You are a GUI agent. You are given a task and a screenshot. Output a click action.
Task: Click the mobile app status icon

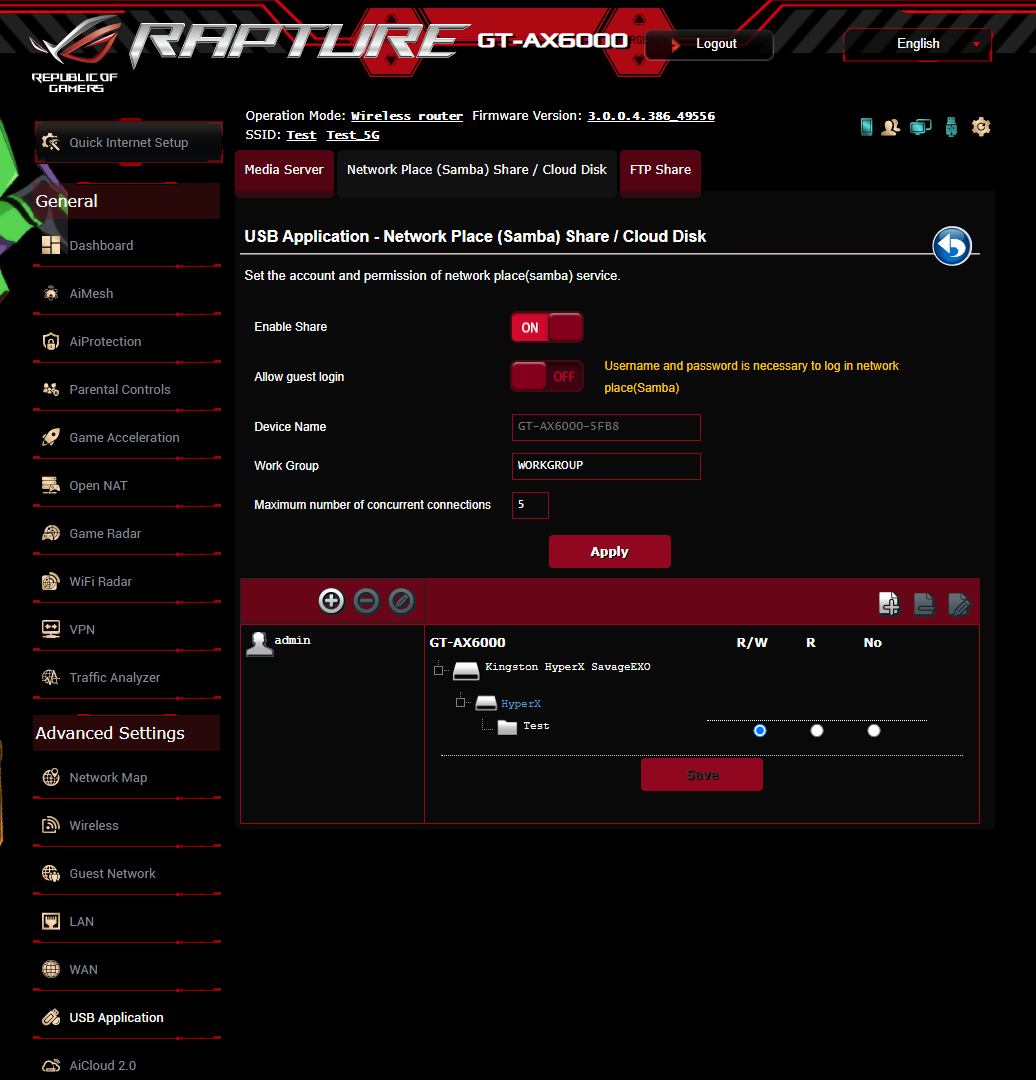tap(867, 127)
